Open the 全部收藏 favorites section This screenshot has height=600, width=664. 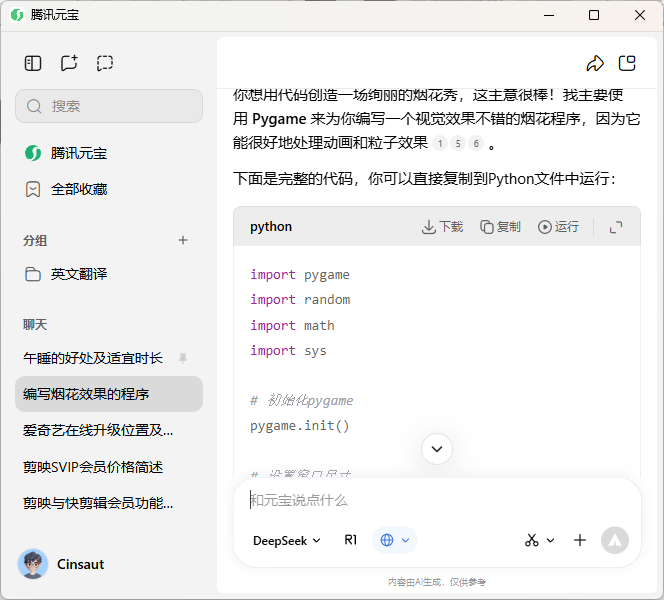click(79, 189)
